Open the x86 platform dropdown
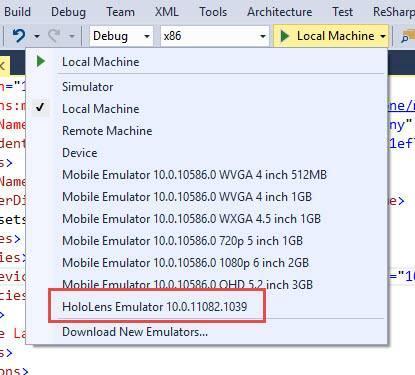Image resolution: width=415 pixels, height=375 pixels. coord(215,36)
